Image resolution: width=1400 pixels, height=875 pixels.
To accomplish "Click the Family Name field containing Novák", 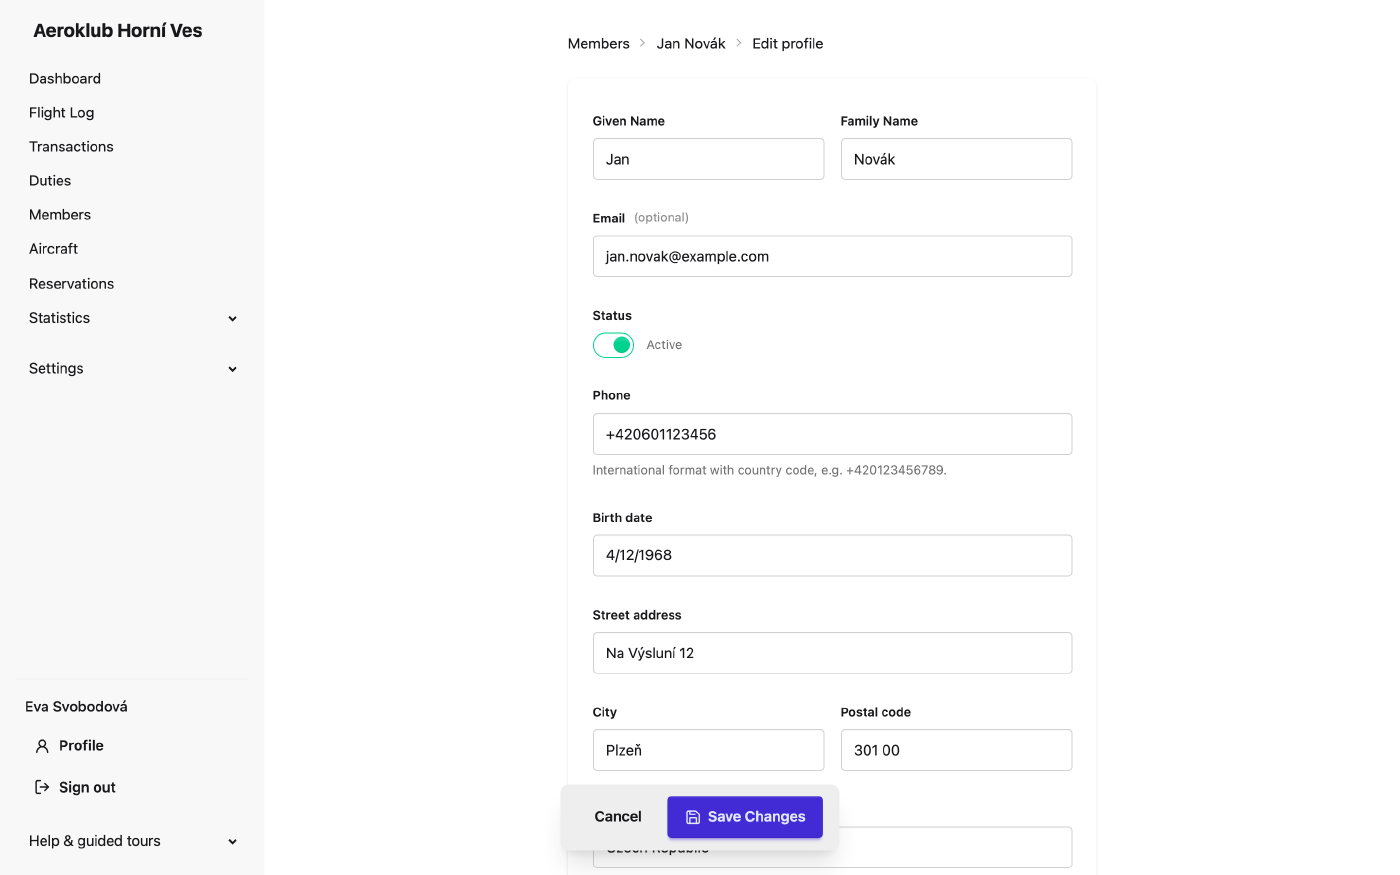I will [956, 159].
